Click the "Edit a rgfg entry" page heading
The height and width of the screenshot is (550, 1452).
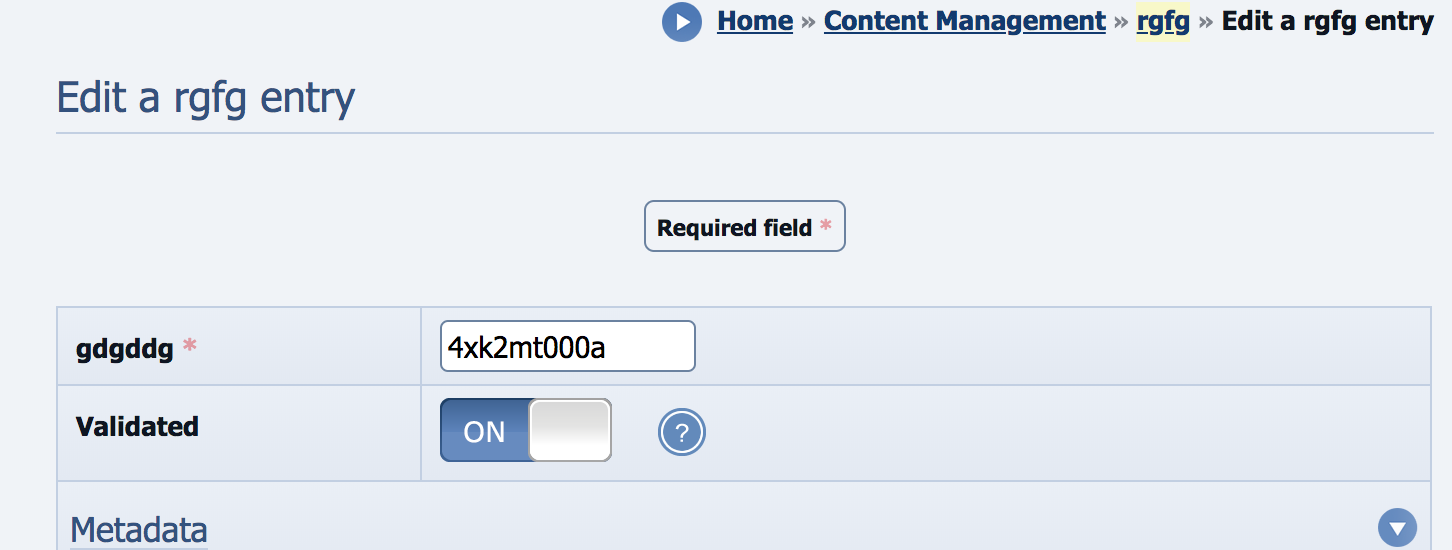click(x=206, y=98)
